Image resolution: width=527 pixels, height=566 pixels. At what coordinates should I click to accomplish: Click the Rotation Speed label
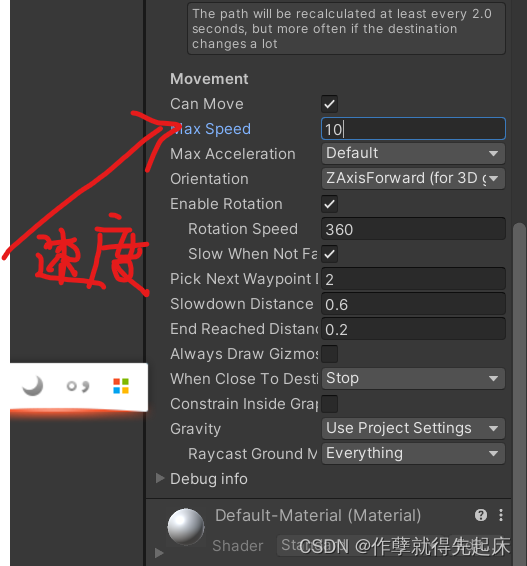click(243, 229)
